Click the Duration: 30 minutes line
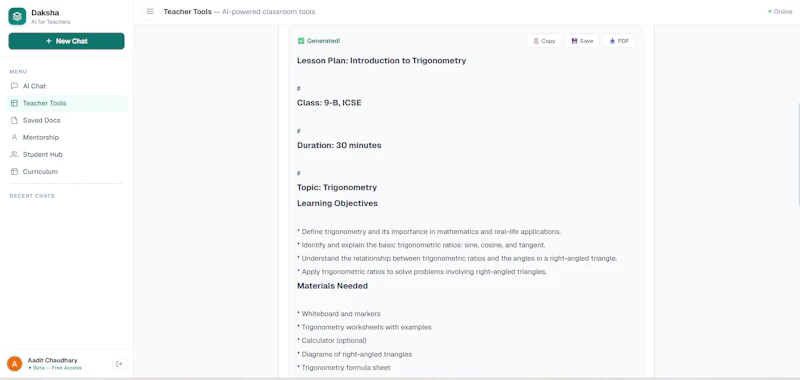Screen dimensions: 800x380 coord(339,145)
